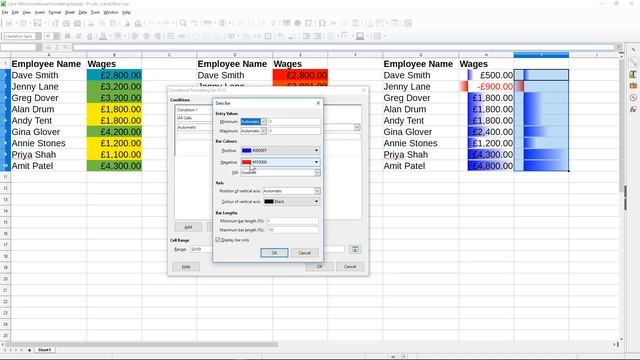
Task: Open the Tools menu
Action: coord(95,13)
